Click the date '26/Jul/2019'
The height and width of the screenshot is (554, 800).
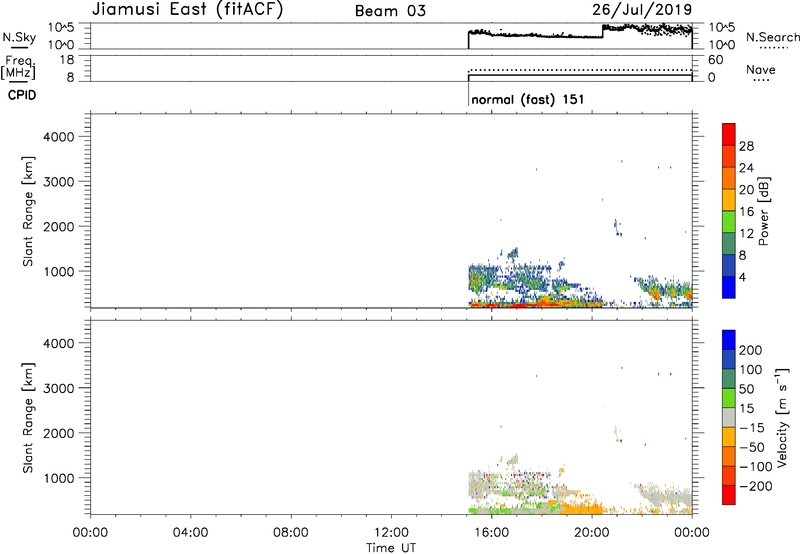coord(642,9)
